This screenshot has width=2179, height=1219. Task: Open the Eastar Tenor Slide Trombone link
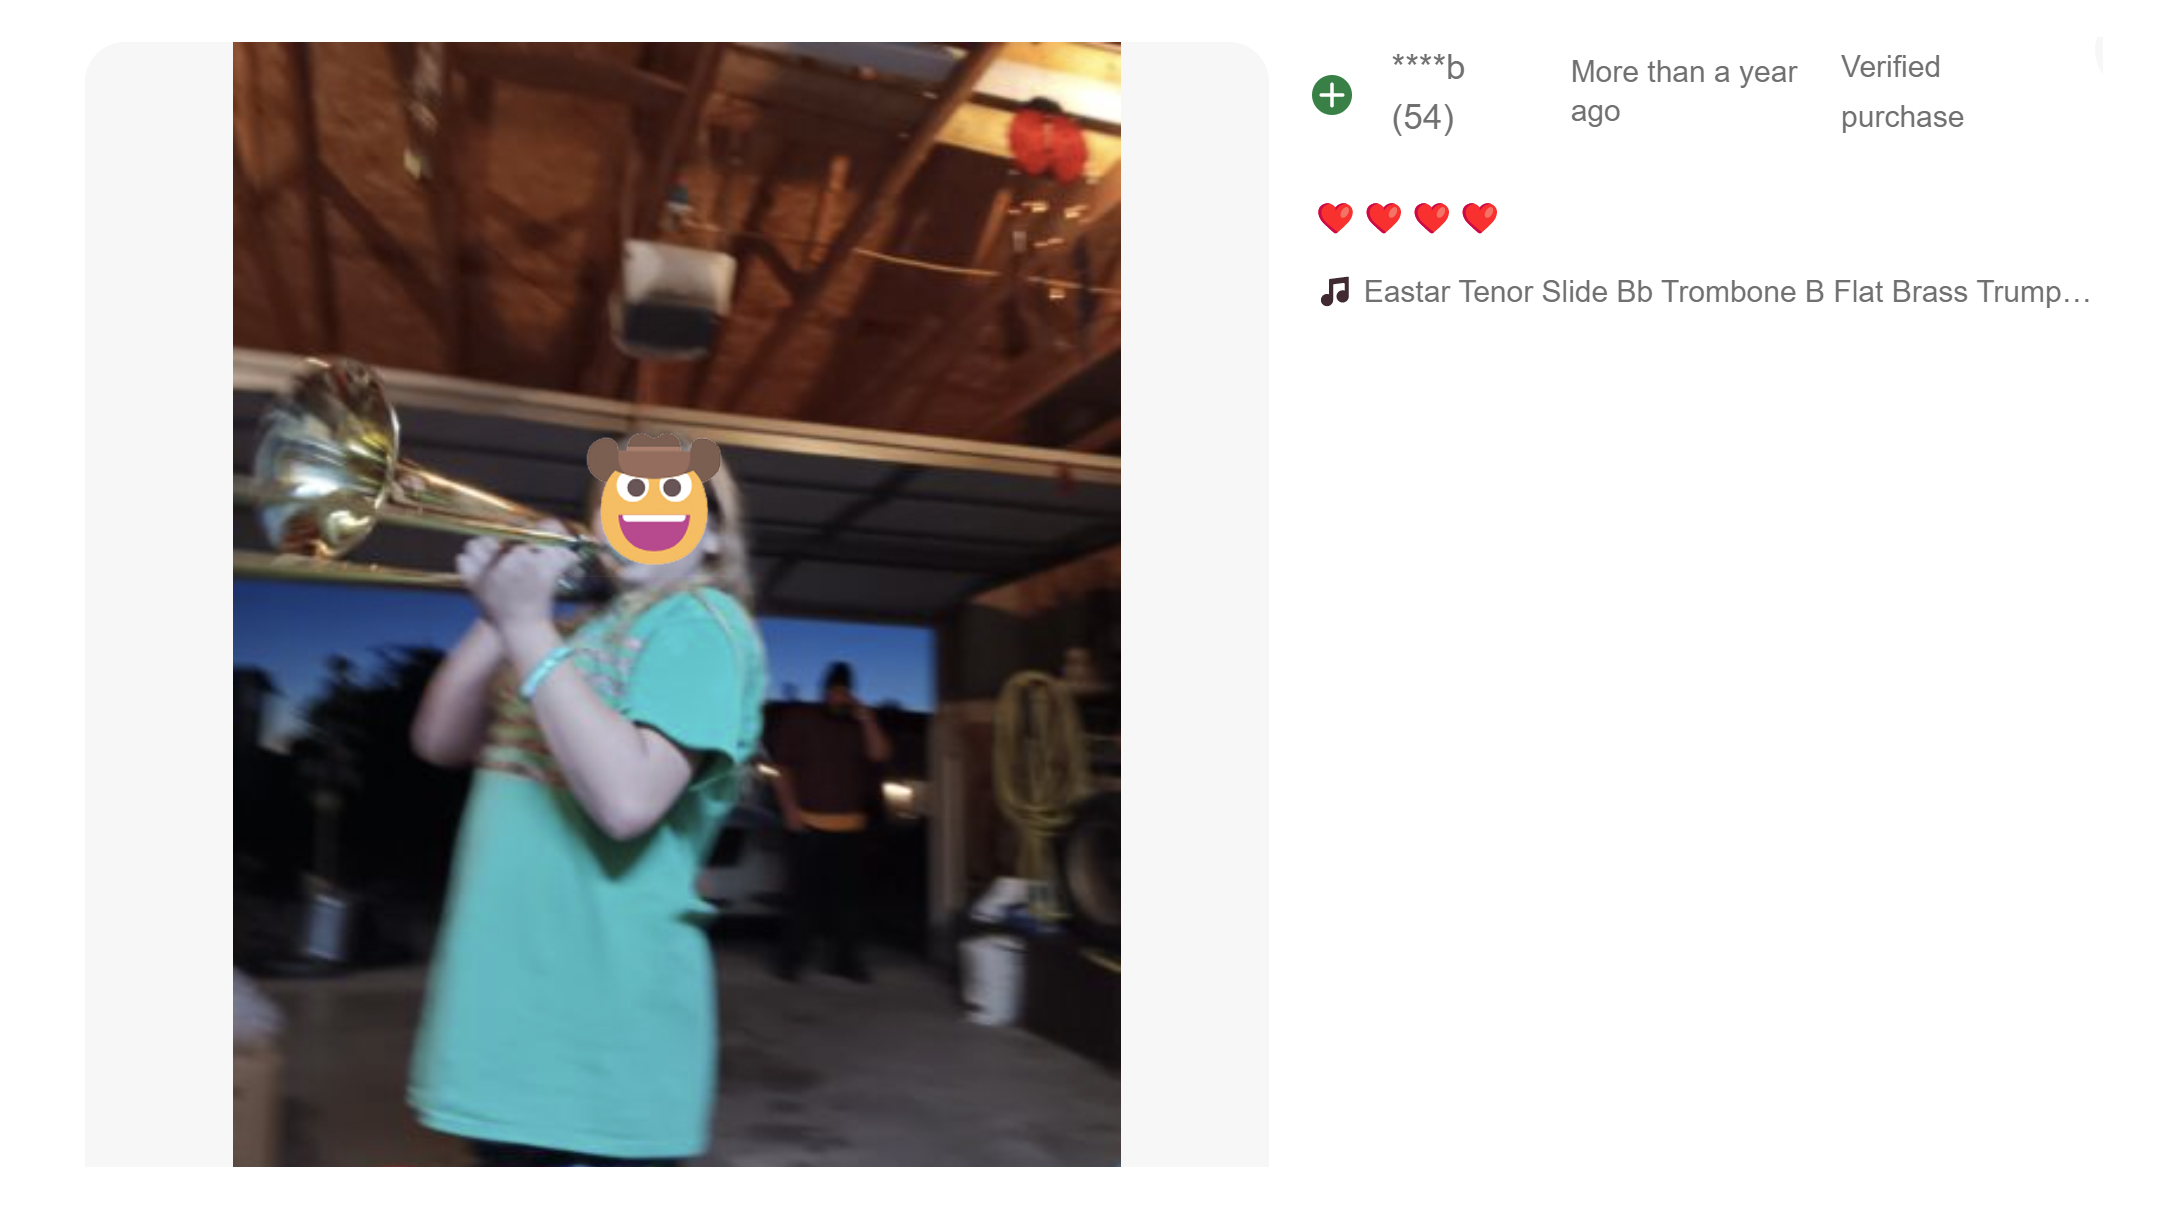pos(1727,291)
